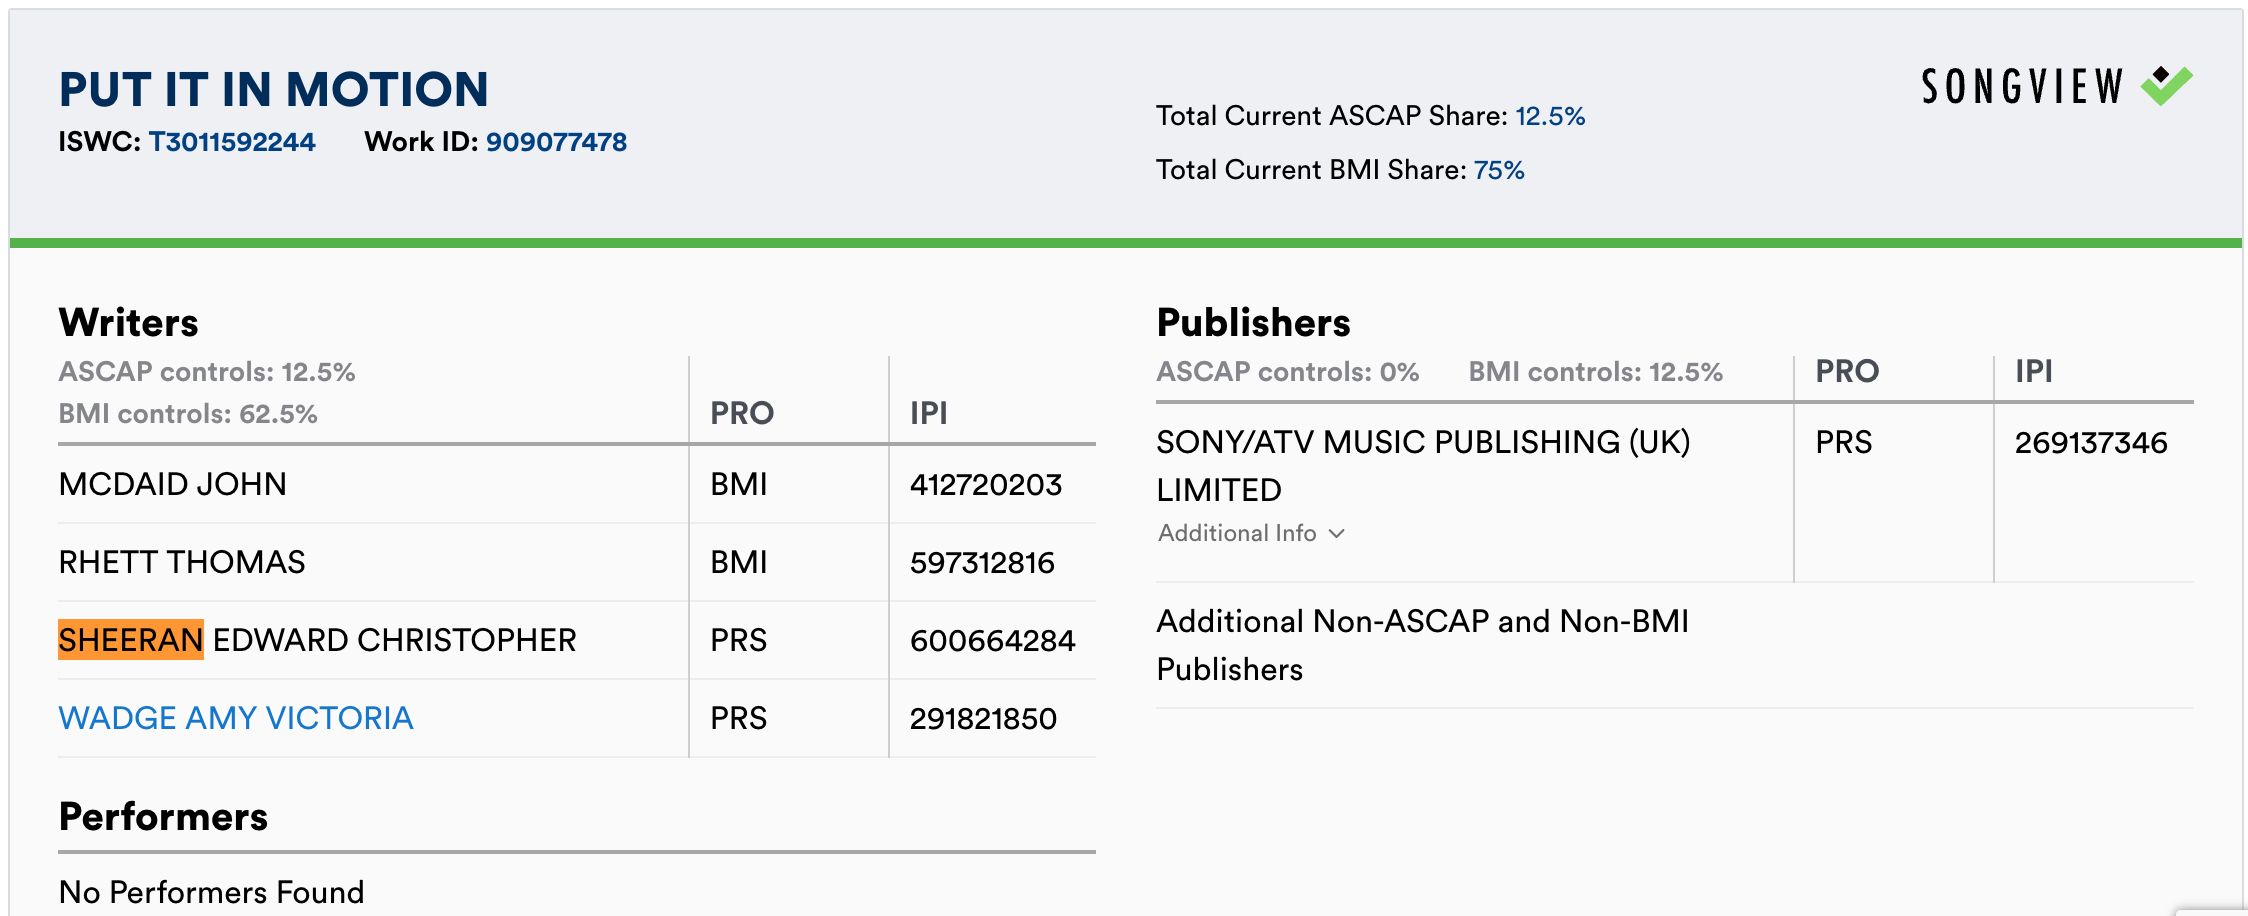This screenshot has height=916, width=2248.
Task: Click IPI number 412720203
Action: [986, 485]
